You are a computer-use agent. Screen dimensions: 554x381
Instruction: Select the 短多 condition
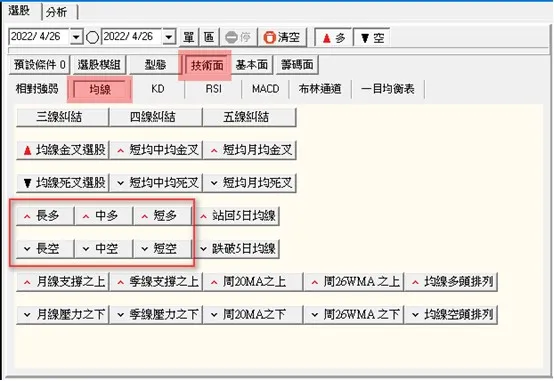click(x=162, y=216)
